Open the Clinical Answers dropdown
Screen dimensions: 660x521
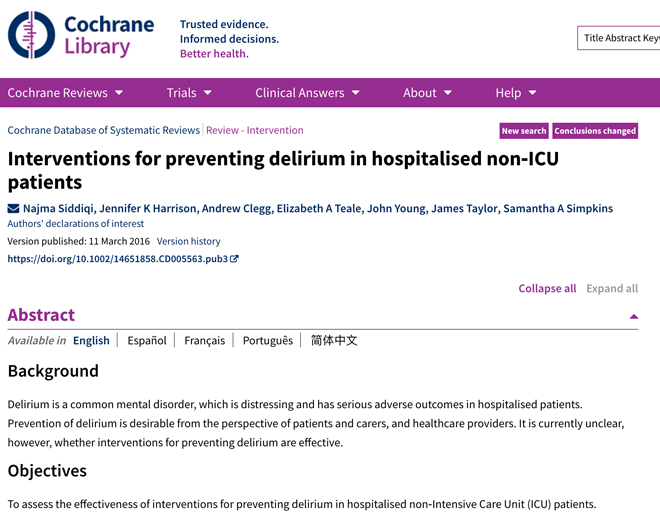click(x=307, y=93)
